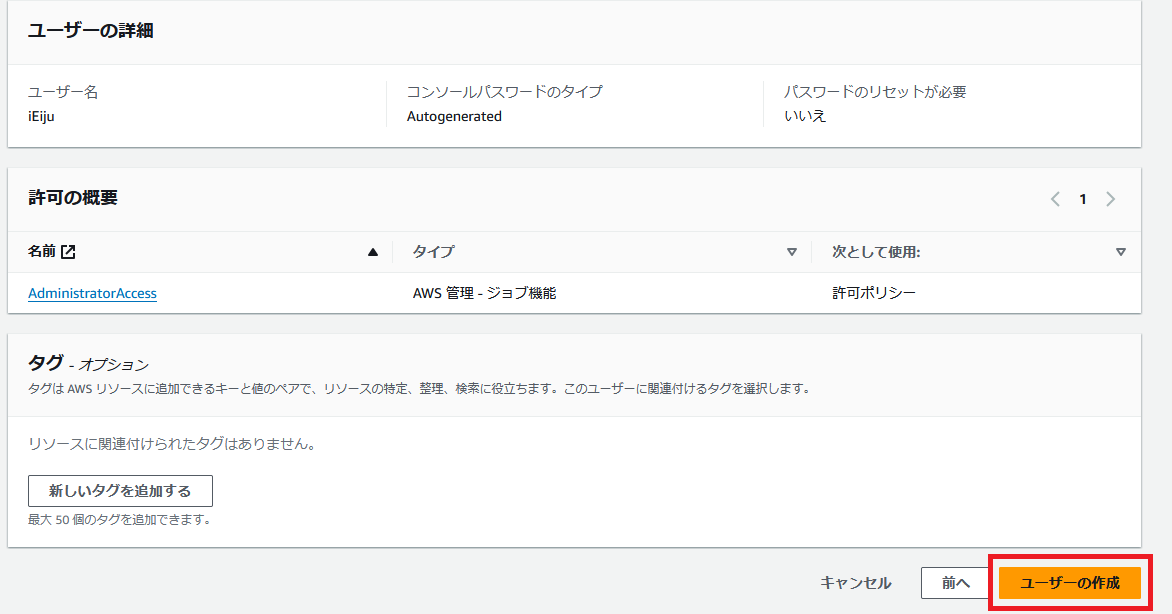Go to previous page chevron in 許可の概要
Image resolution: width=1172 pixels, height=614 pixels.
pos(1055,199)
